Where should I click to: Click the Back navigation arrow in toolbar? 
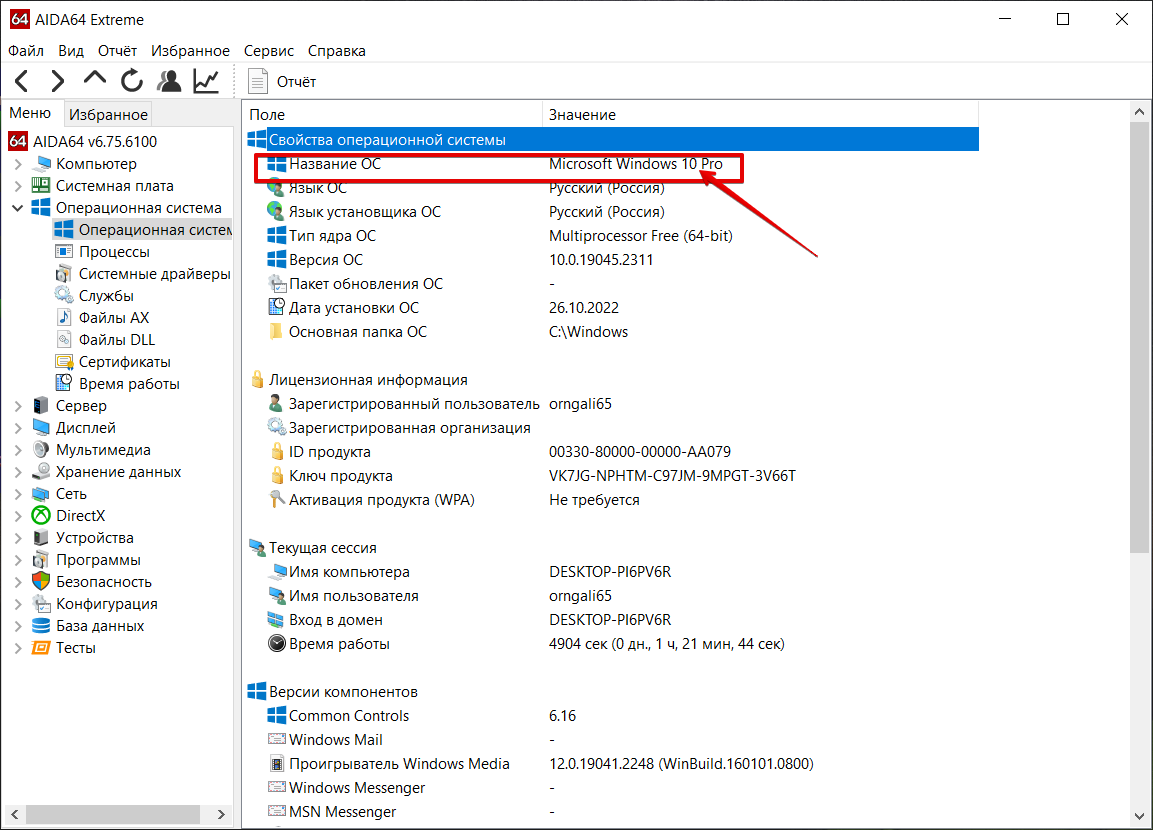22,81
